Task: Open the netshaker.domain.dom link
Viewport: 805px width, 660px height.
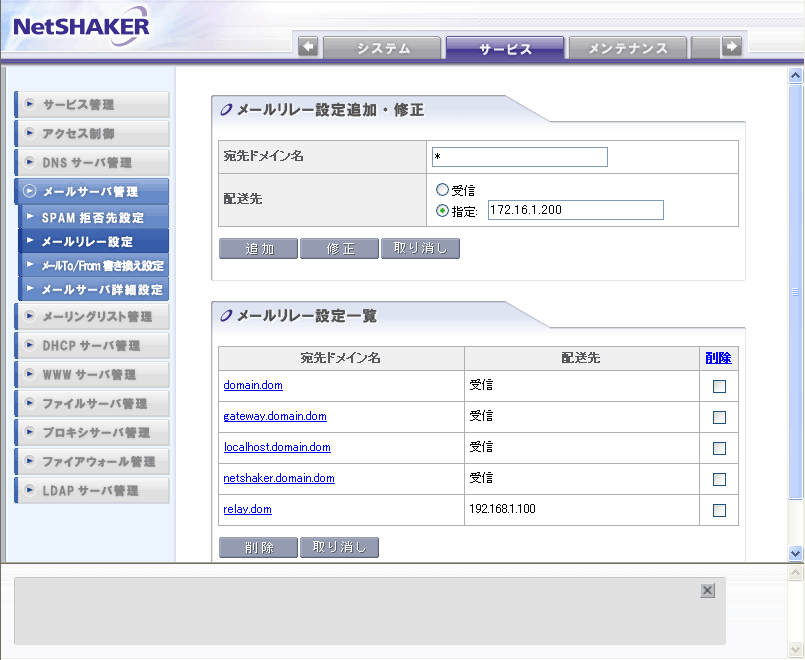Action: click(x=279, y=479)
